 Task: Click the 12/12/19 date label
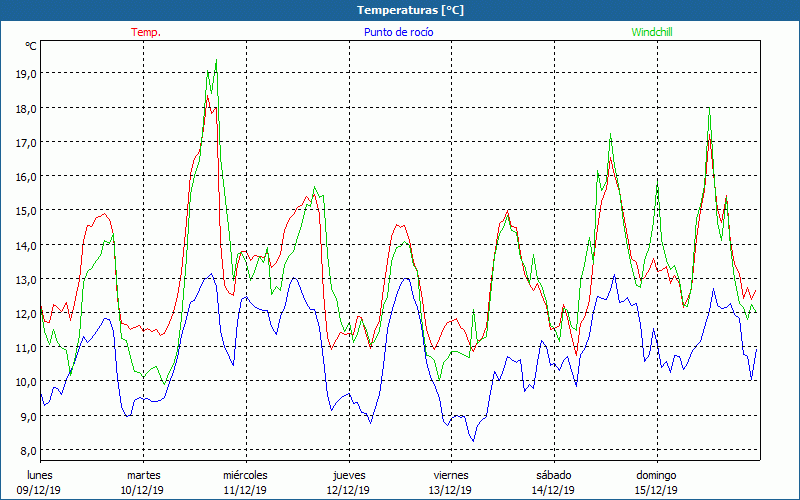tap(348, 490)
